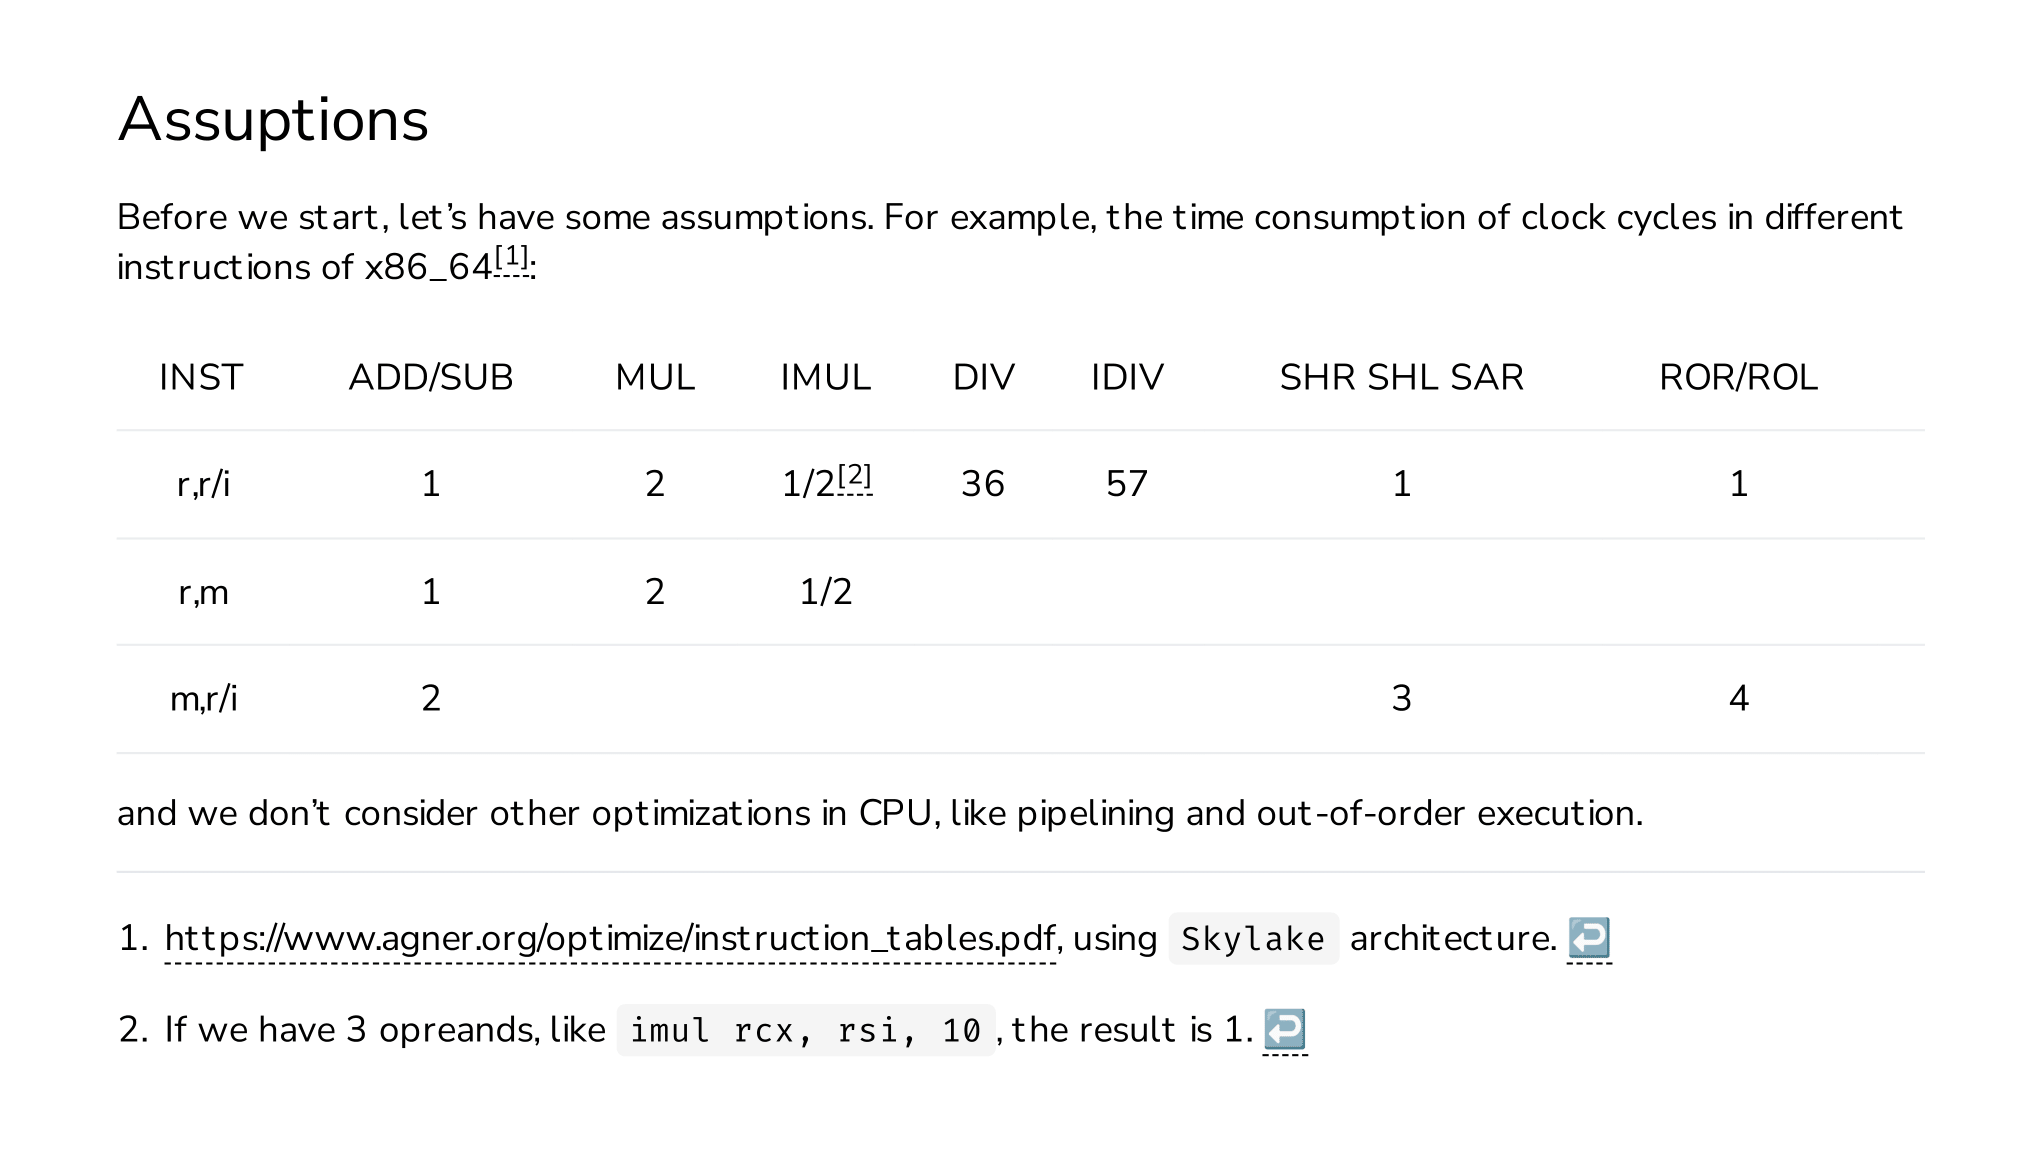The image size is (2042, 1150).
Task: Click the m,r/i row label
Action: (203, 698)
